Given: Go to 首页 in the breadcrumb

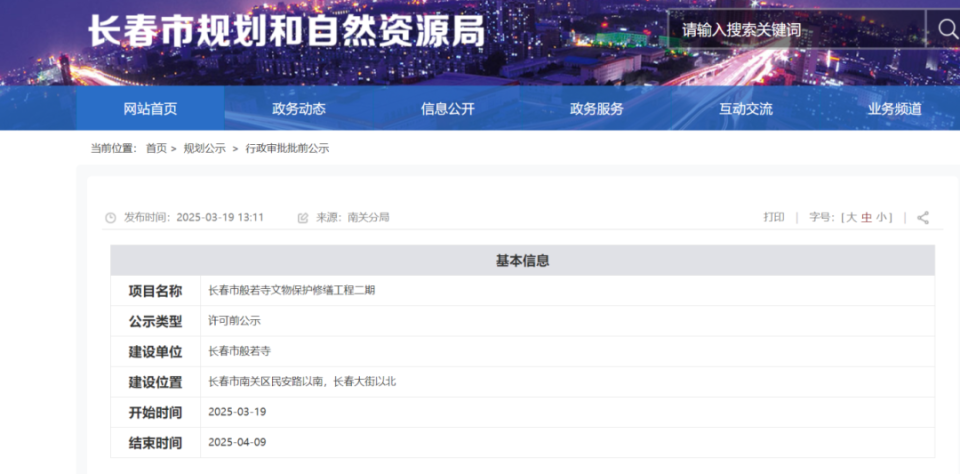Looking at the screenshot, I should point(156,148).
